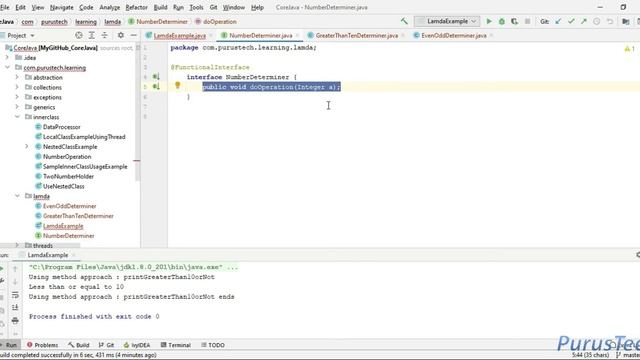This screenshot has height=360, width=640.
Task: Open the Navigate menu
Action: click(61, 7)
